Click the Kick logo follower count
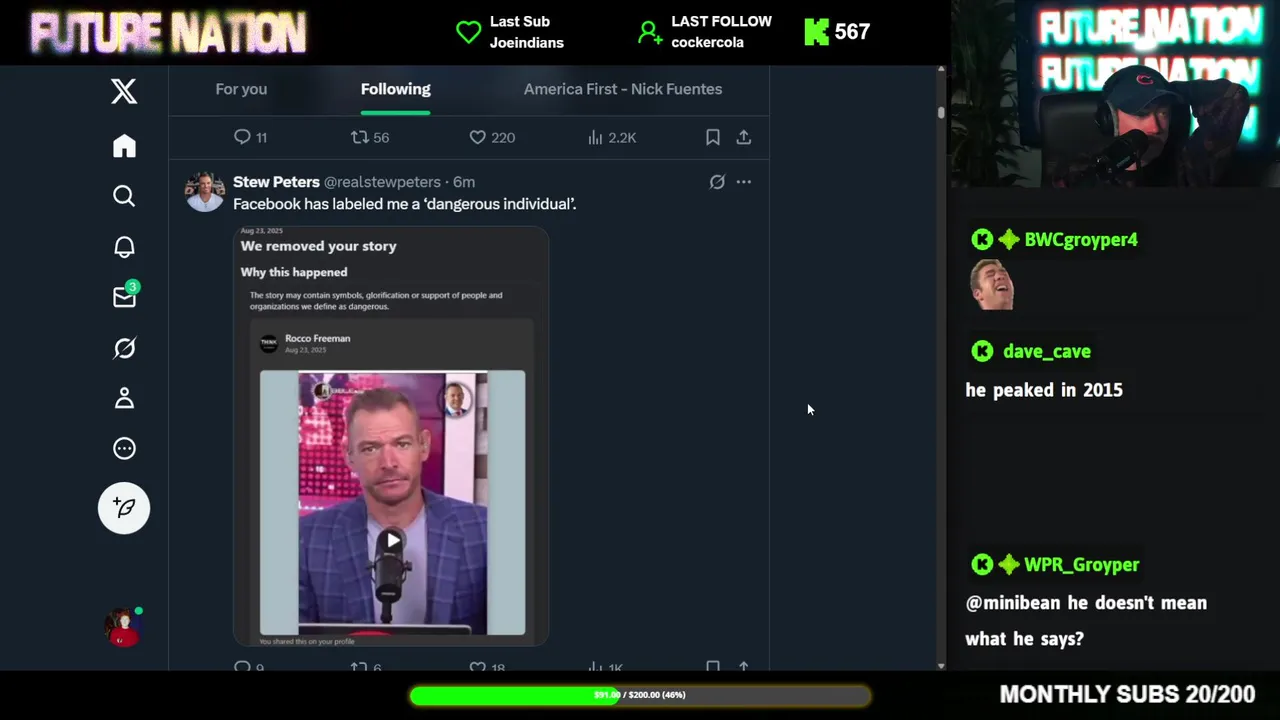This screenshot has height=720, width=1280. (x=837, y=32)
